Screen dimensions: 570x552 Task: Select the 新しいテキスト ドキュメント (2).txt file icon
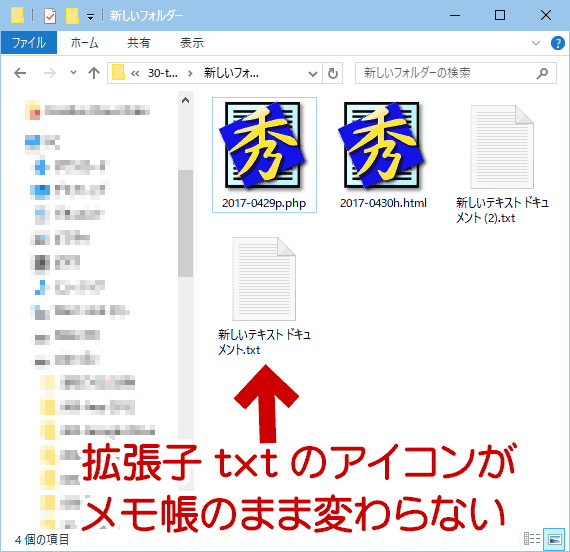[x=502, y=147]
